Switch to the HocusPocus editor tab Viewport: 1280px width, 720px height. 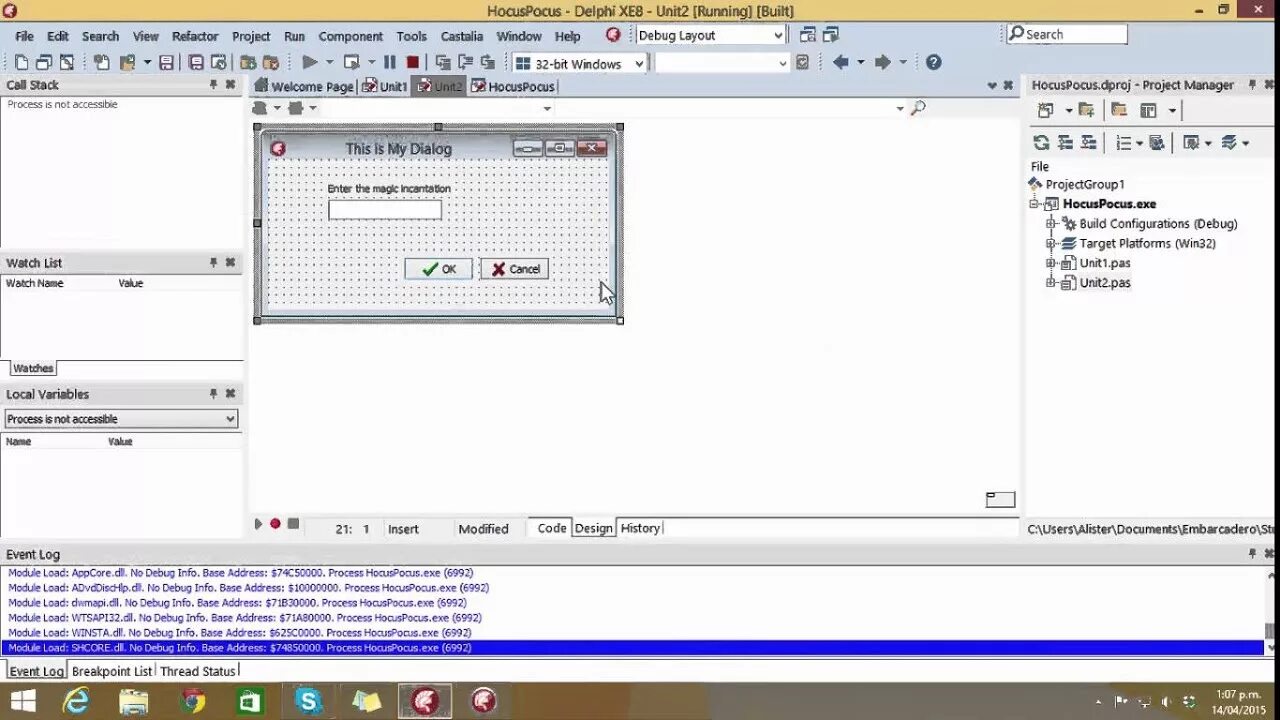[x=513, y=86]
